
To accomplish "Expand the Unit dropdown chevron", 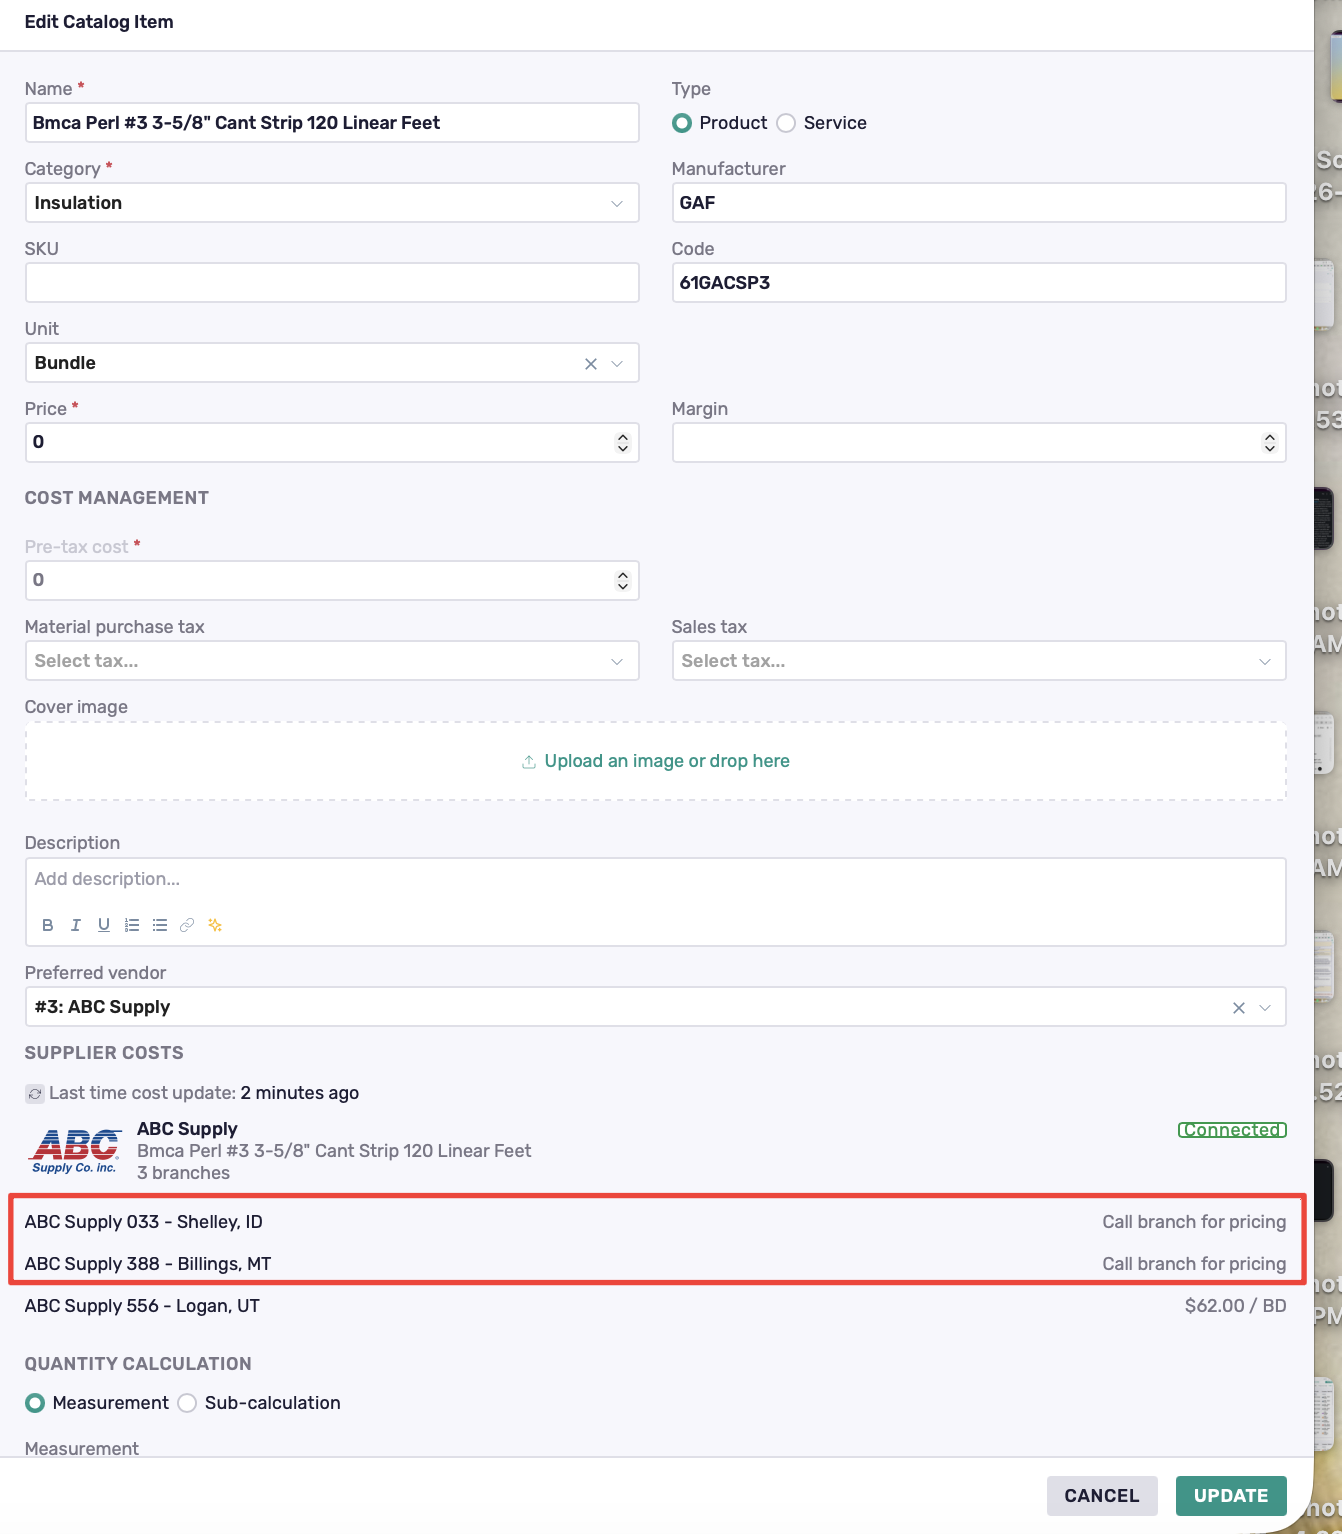I will 617,364.
